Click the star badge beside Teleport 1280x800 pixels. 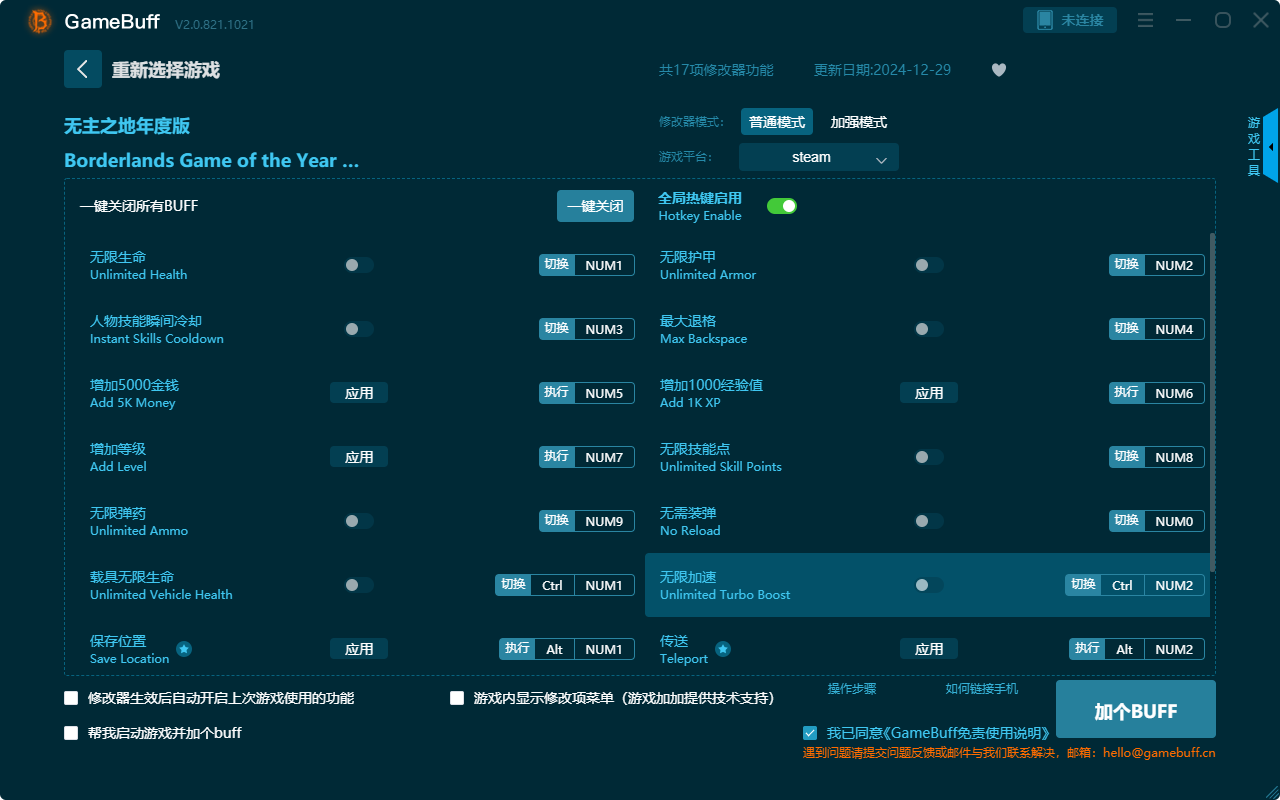[x=723, y=649]
